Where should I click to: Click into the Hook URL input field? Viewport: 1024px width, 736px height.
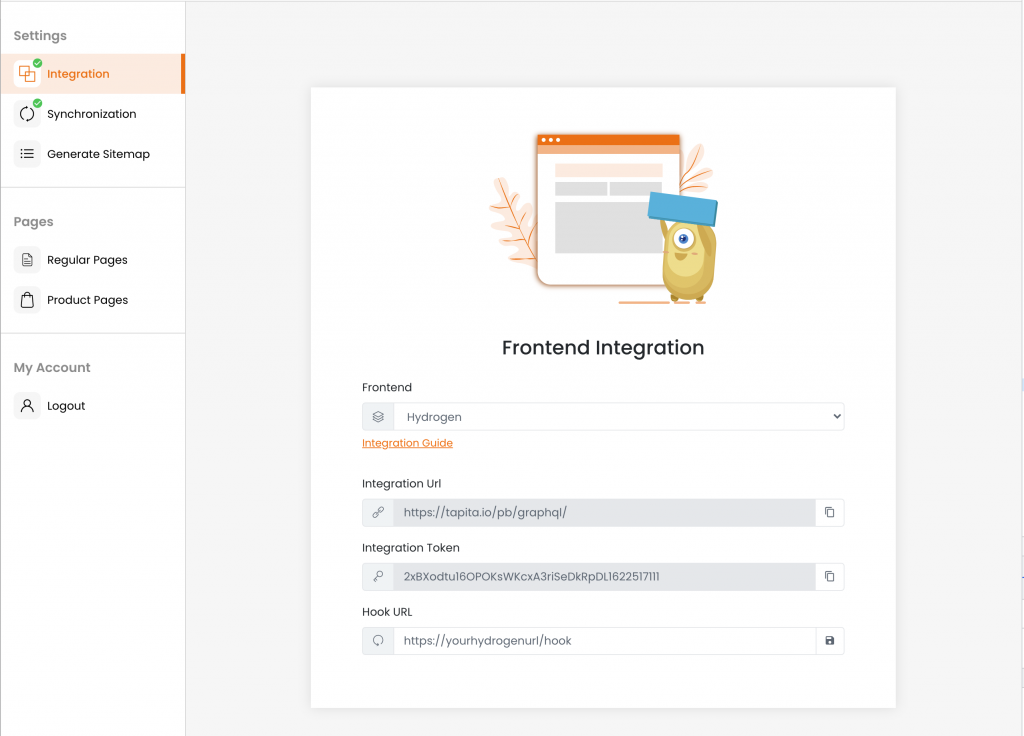pos(604,641)
